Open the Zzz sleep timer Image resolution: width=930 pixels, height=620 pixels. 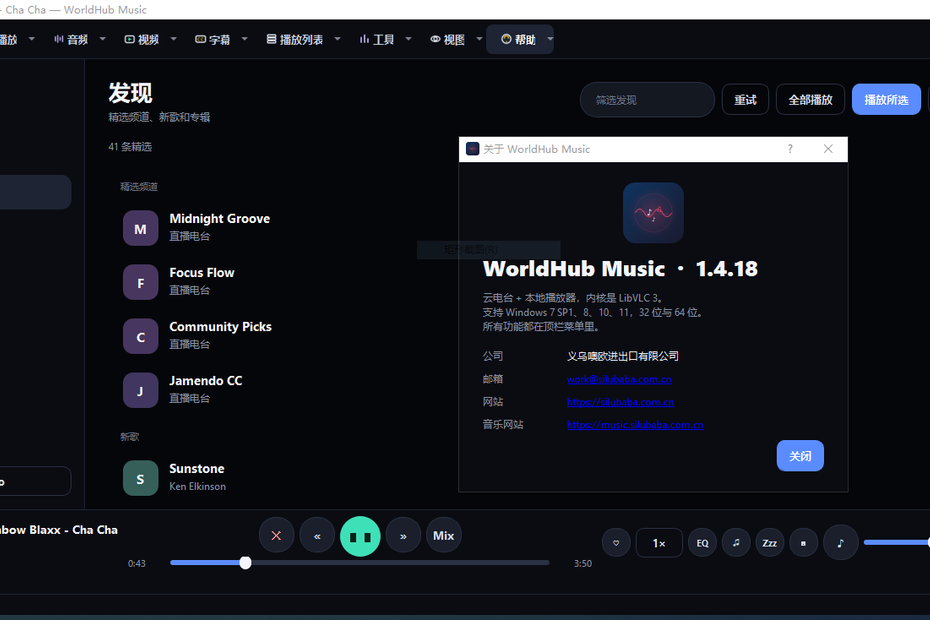tap(769, 543)
